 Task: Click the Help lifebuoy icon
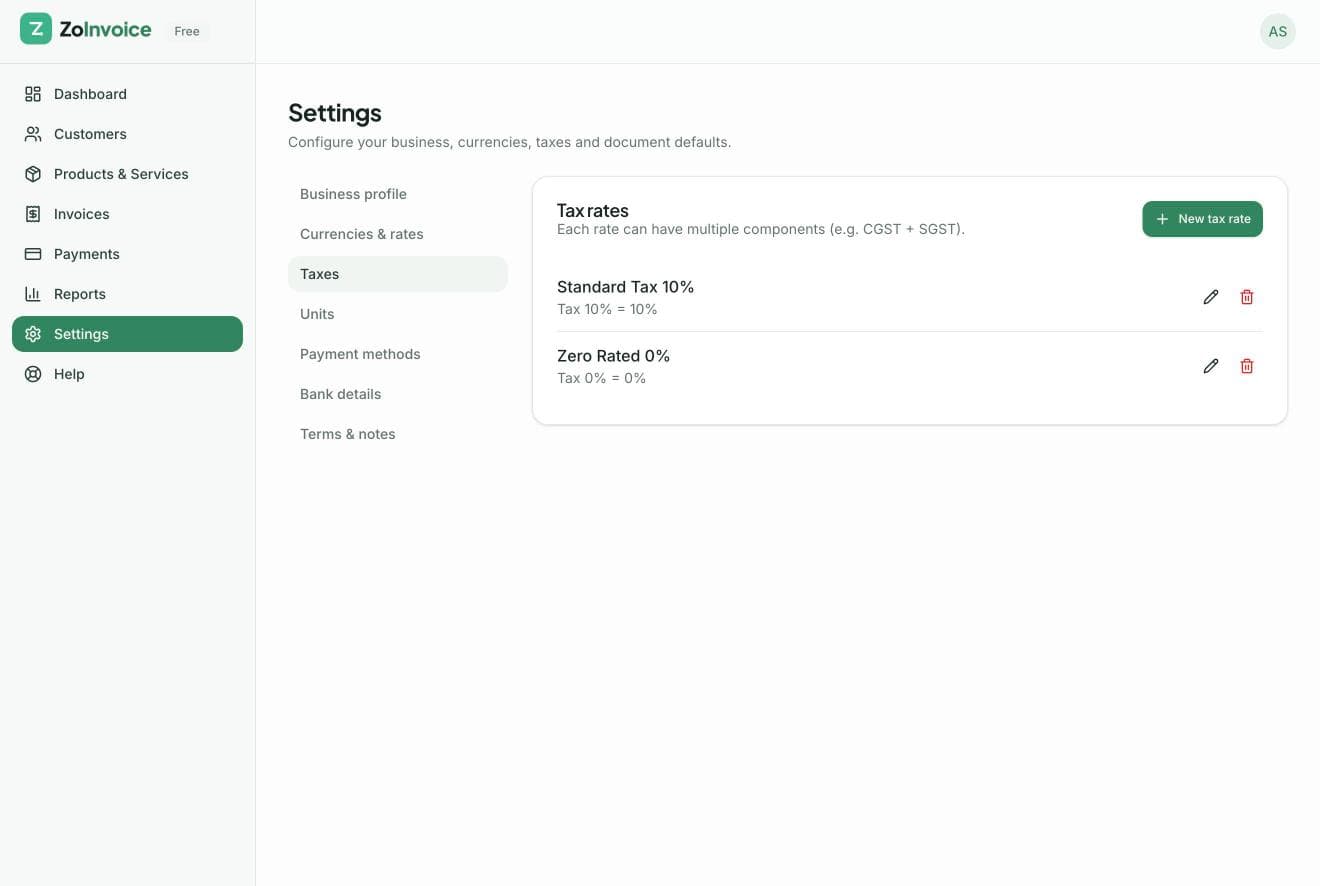pos(33,374)
